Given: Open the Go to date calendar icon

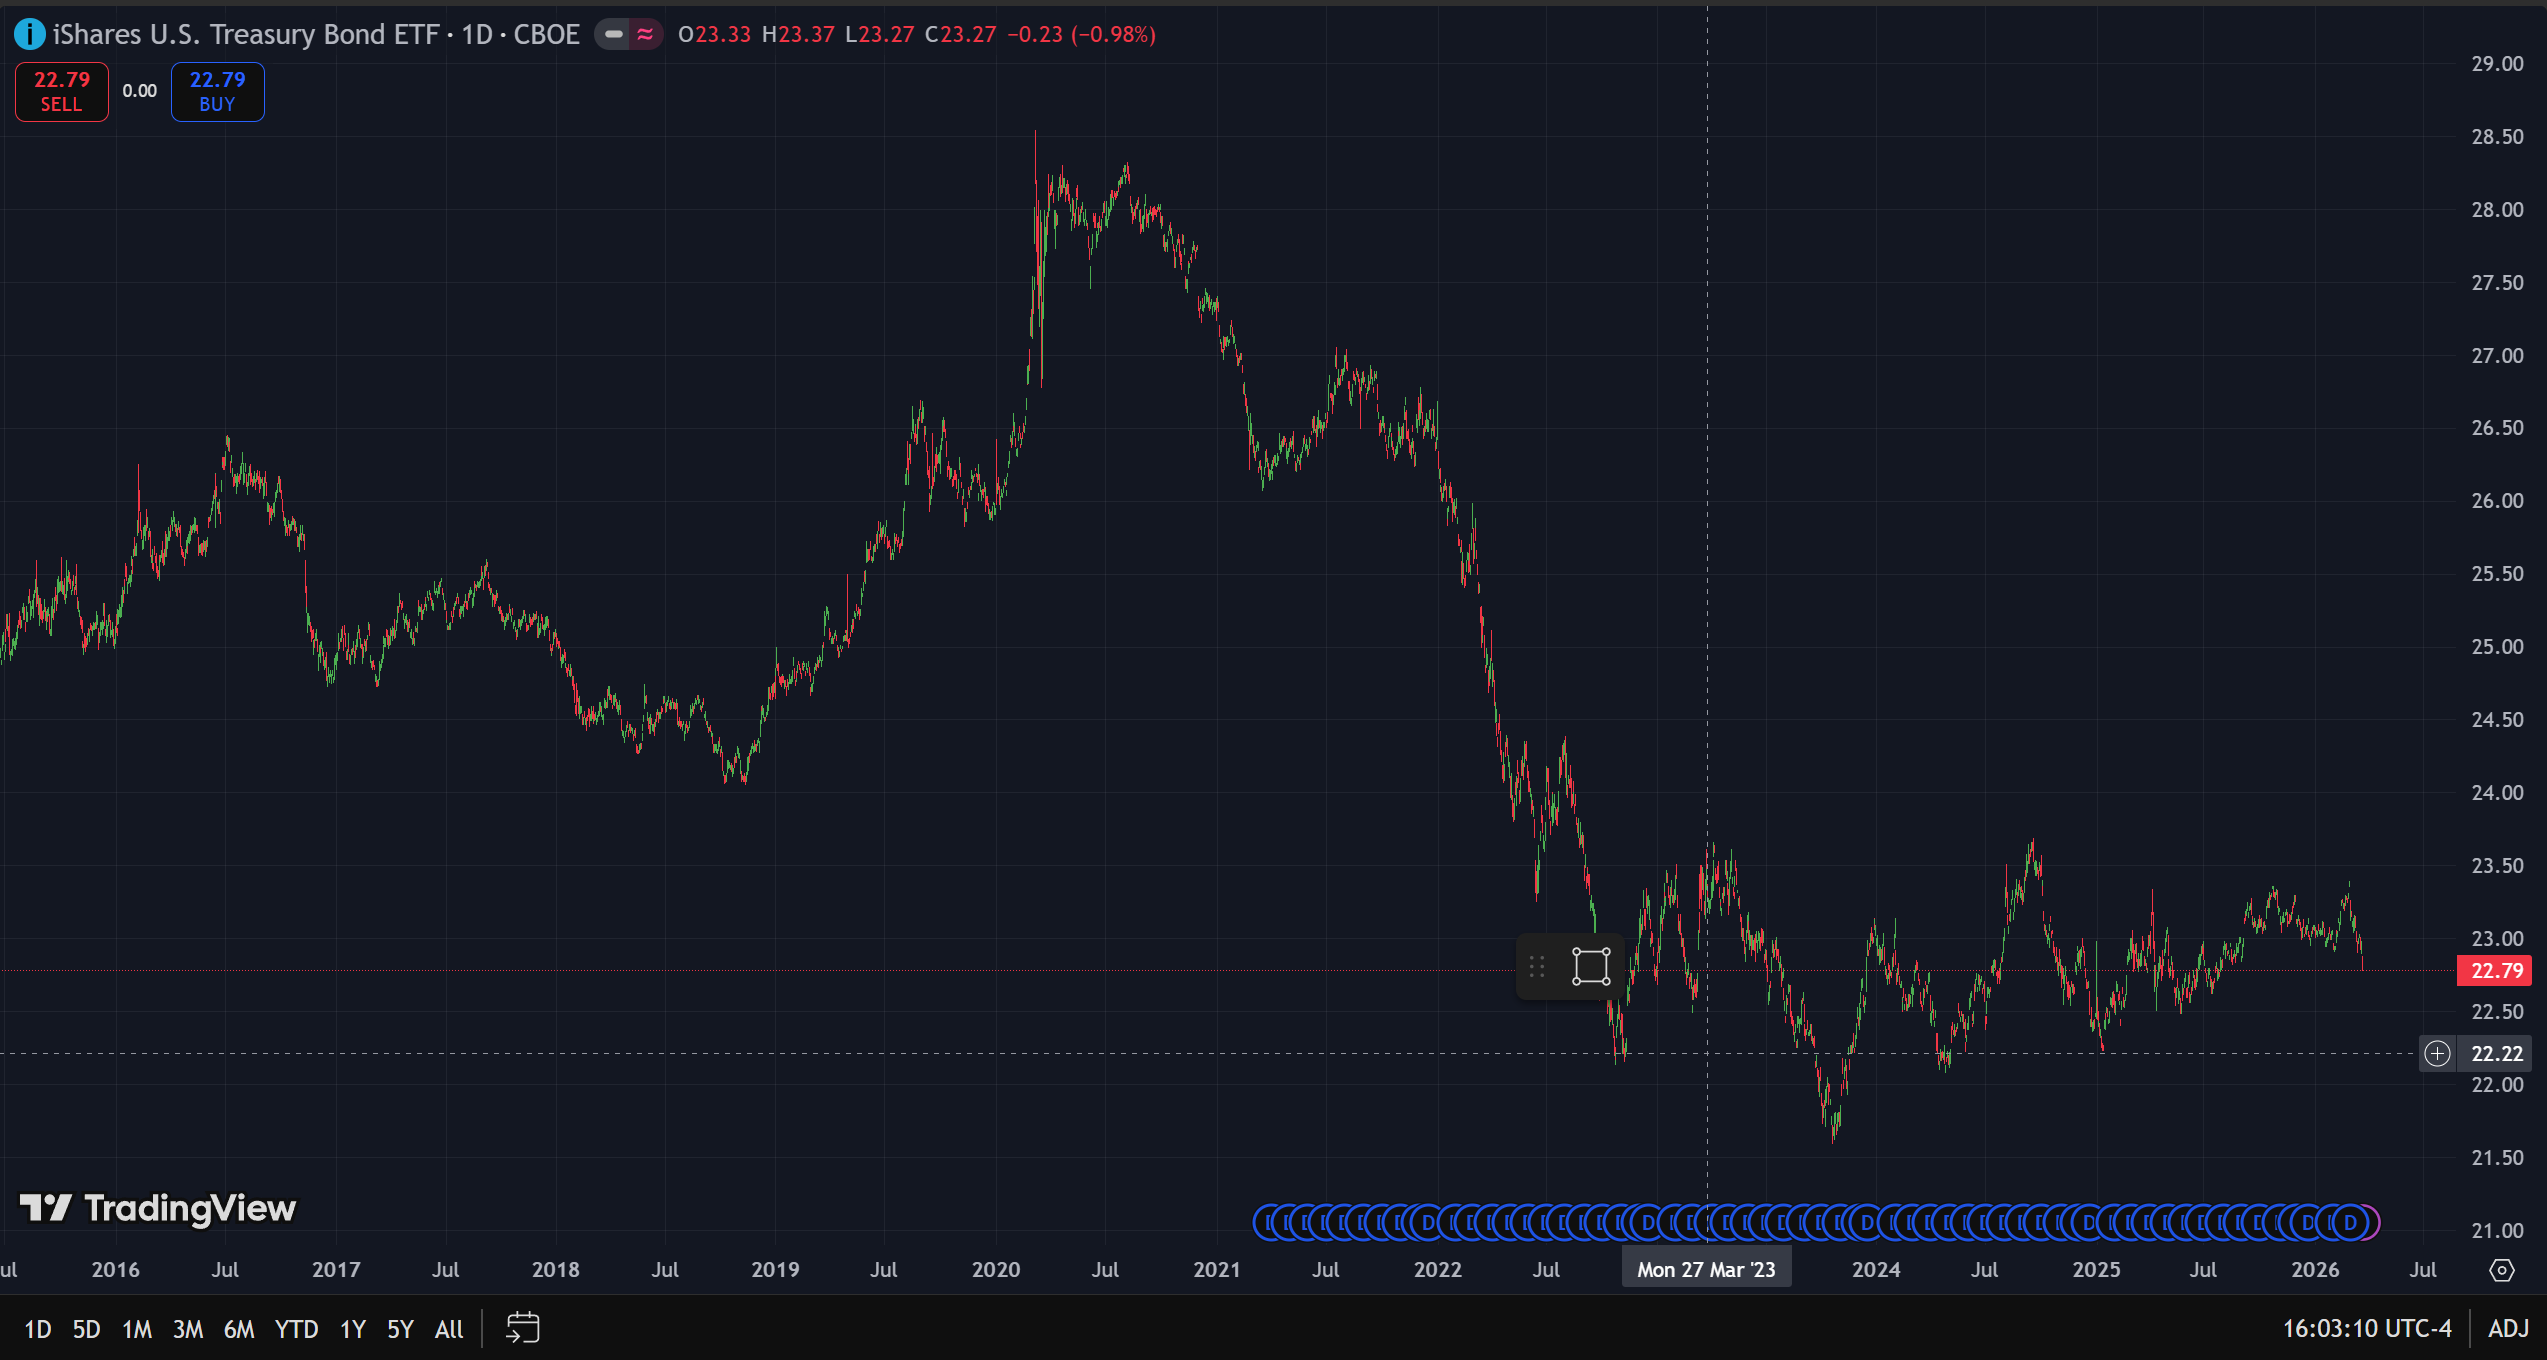Looking at the screenshot, I should click(x=522, y=1328).
